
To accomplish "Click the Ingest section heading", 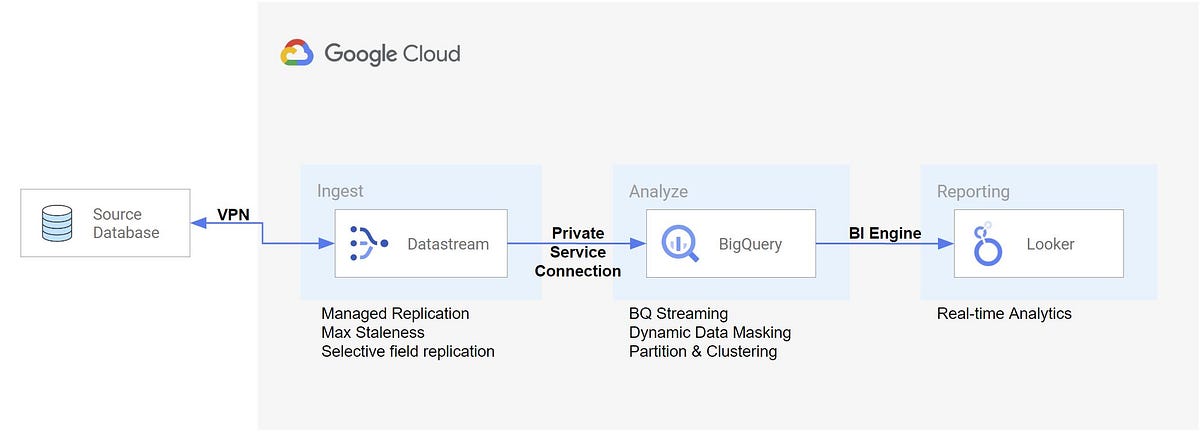I will pos(340,191).
